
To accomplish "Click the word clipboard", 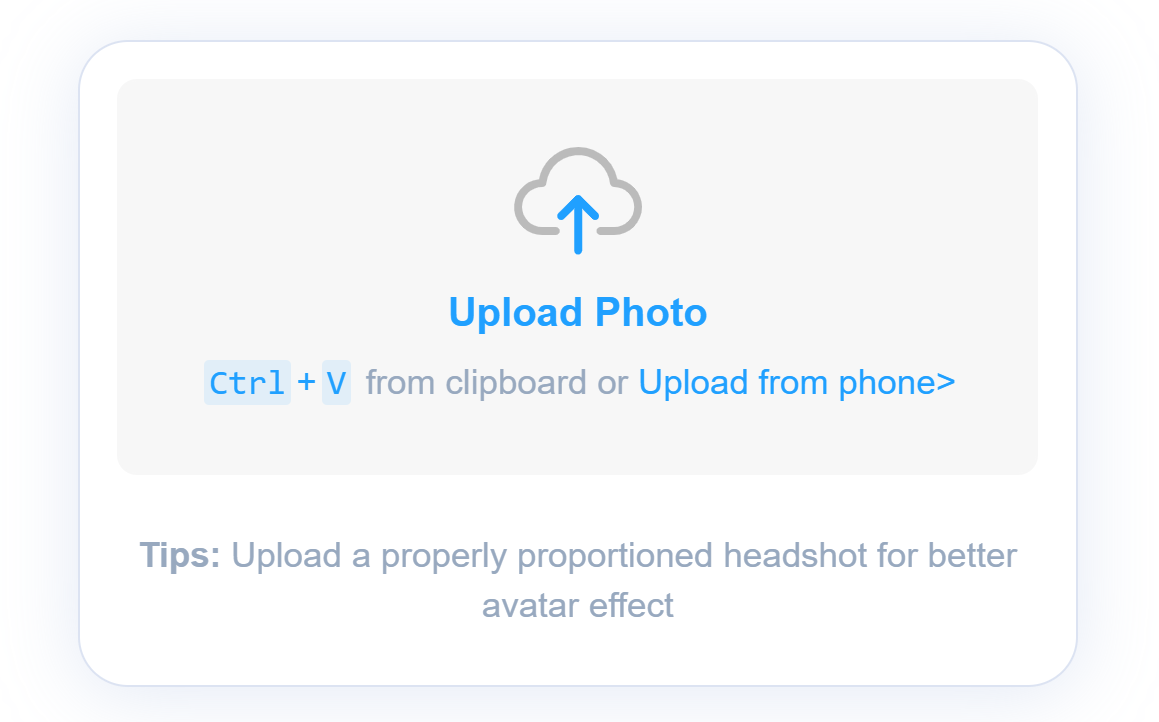I will click(516, 383).
